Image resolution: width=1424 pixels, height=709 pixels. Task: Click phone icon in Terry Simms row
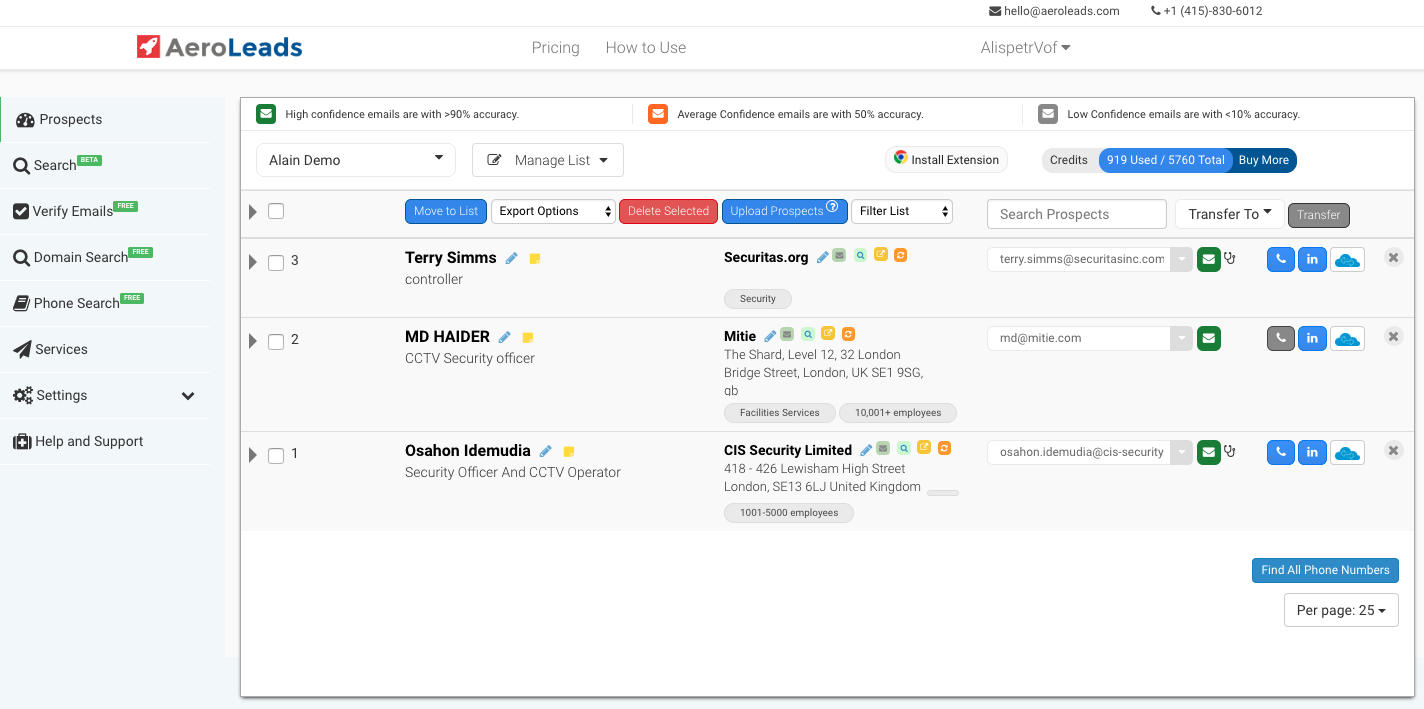click(x=1280, y=259)
